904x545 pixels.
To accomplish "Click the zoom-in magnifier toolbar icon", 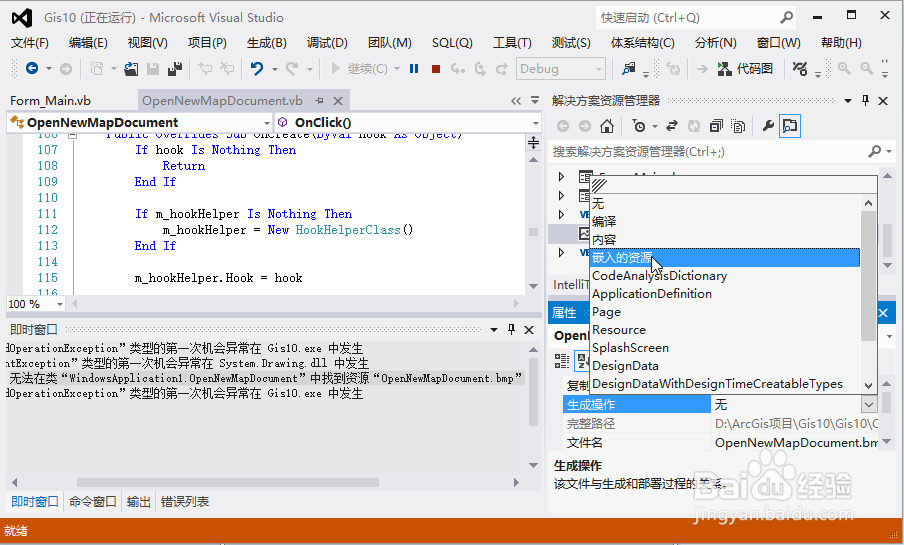I will (844, 69).
